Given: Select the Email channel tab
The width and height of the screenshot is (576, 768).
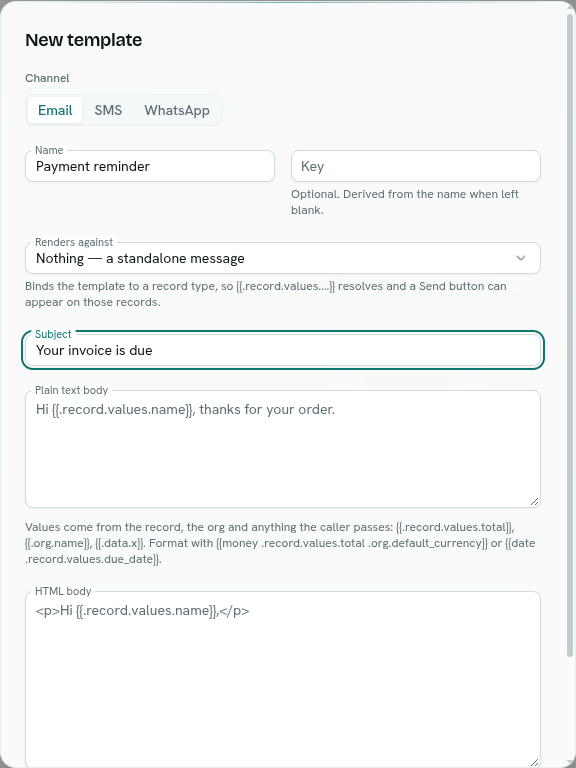Looking at the screenshot, I should 55,110.
